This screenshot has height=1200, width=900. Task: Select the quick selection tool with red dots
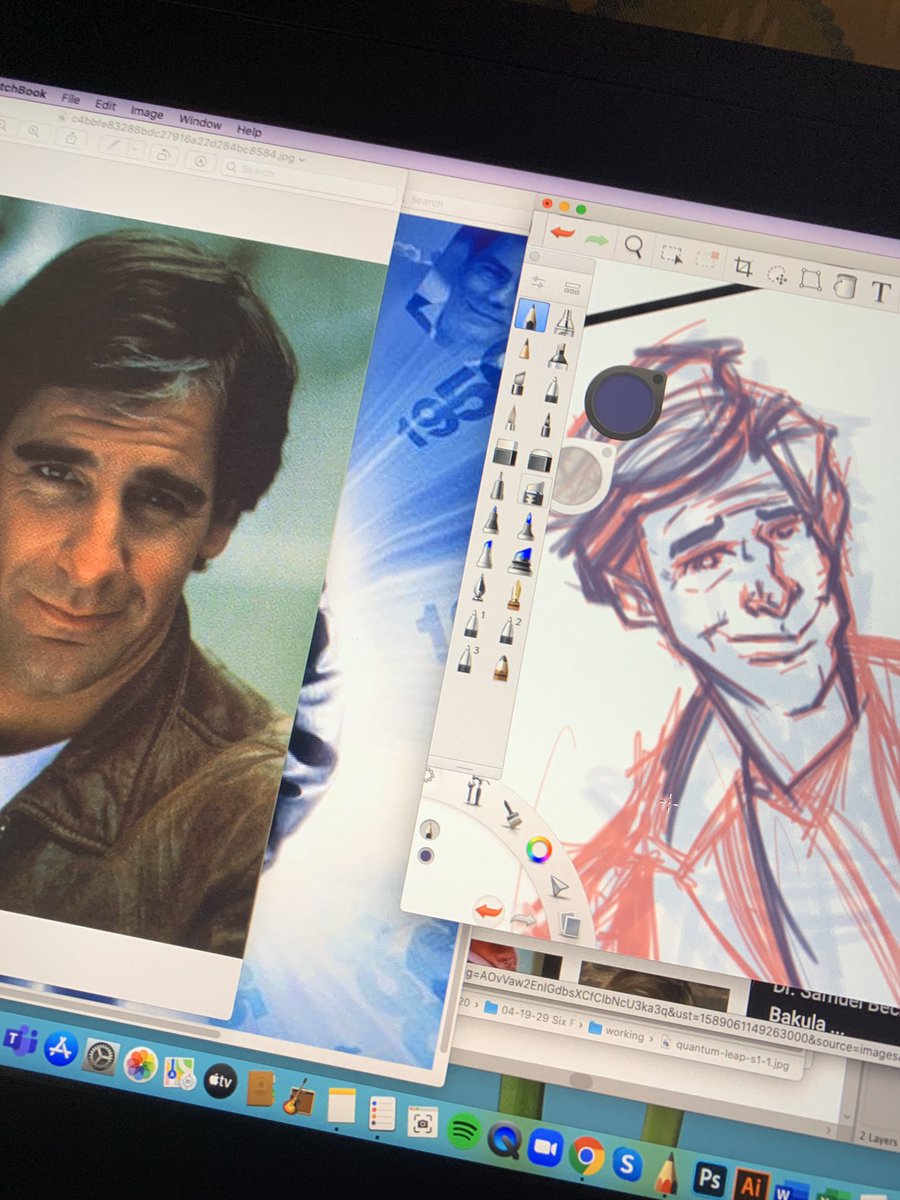point(706,258)
